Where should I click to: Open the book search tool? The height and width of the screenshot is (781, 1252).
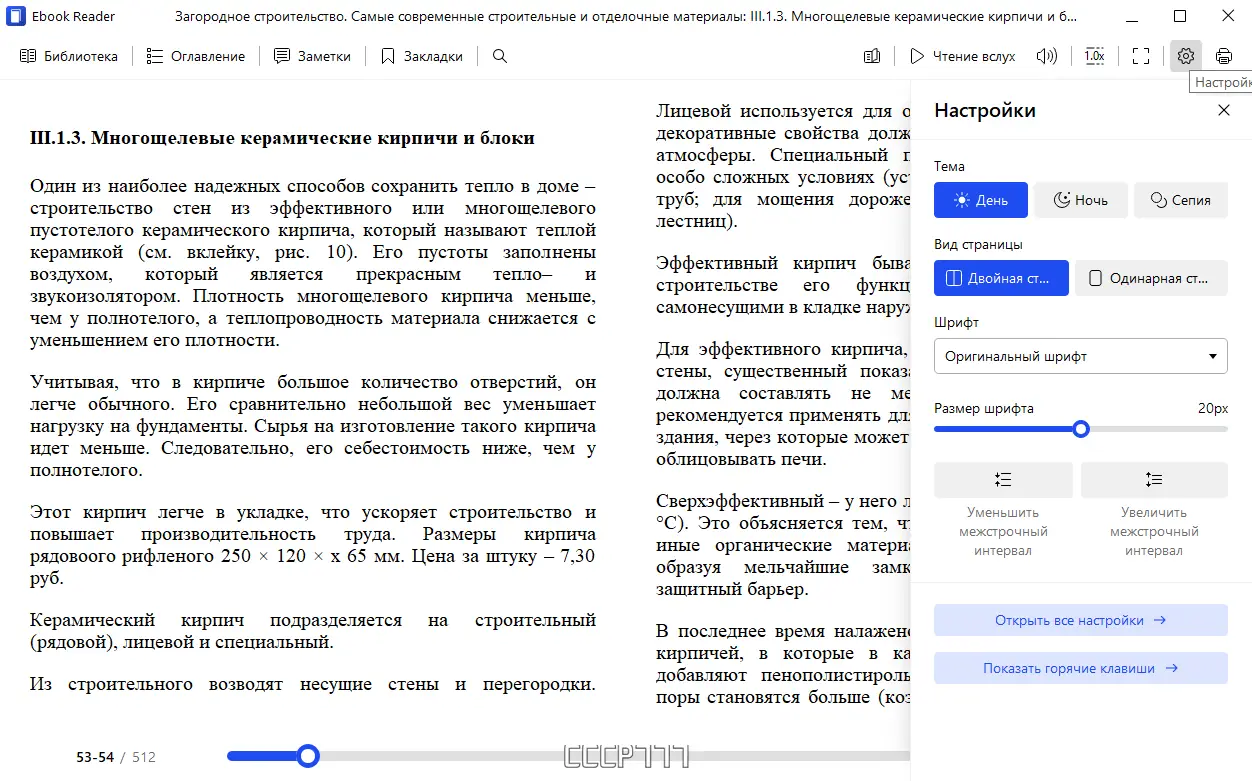point(499,56)
